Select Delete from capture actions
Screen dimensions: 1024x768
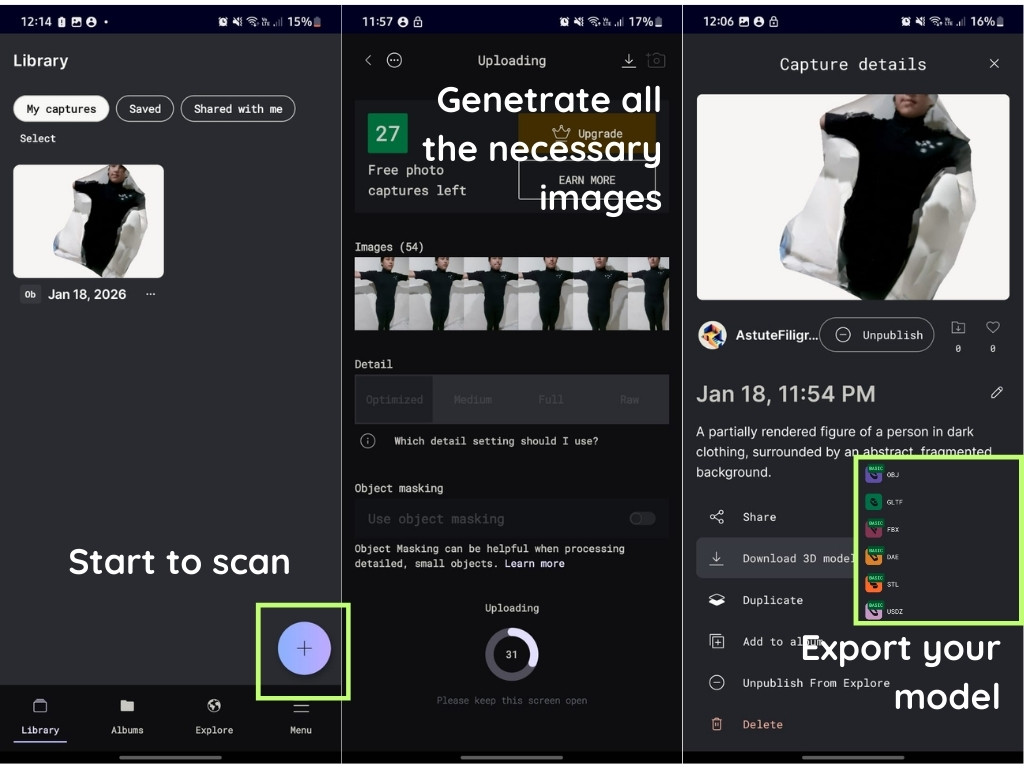(762, 724)
